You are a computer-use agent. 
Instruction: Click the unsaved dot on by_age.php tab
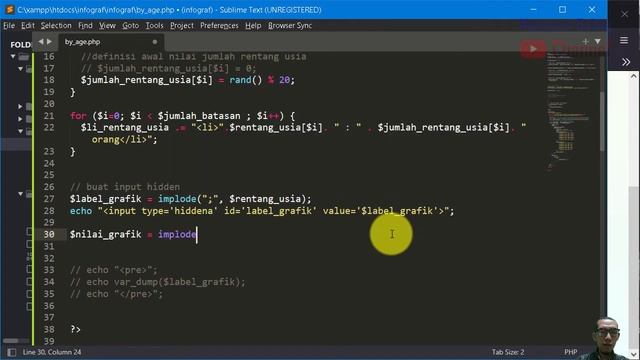pyautogui.click(x=155, y=42)
